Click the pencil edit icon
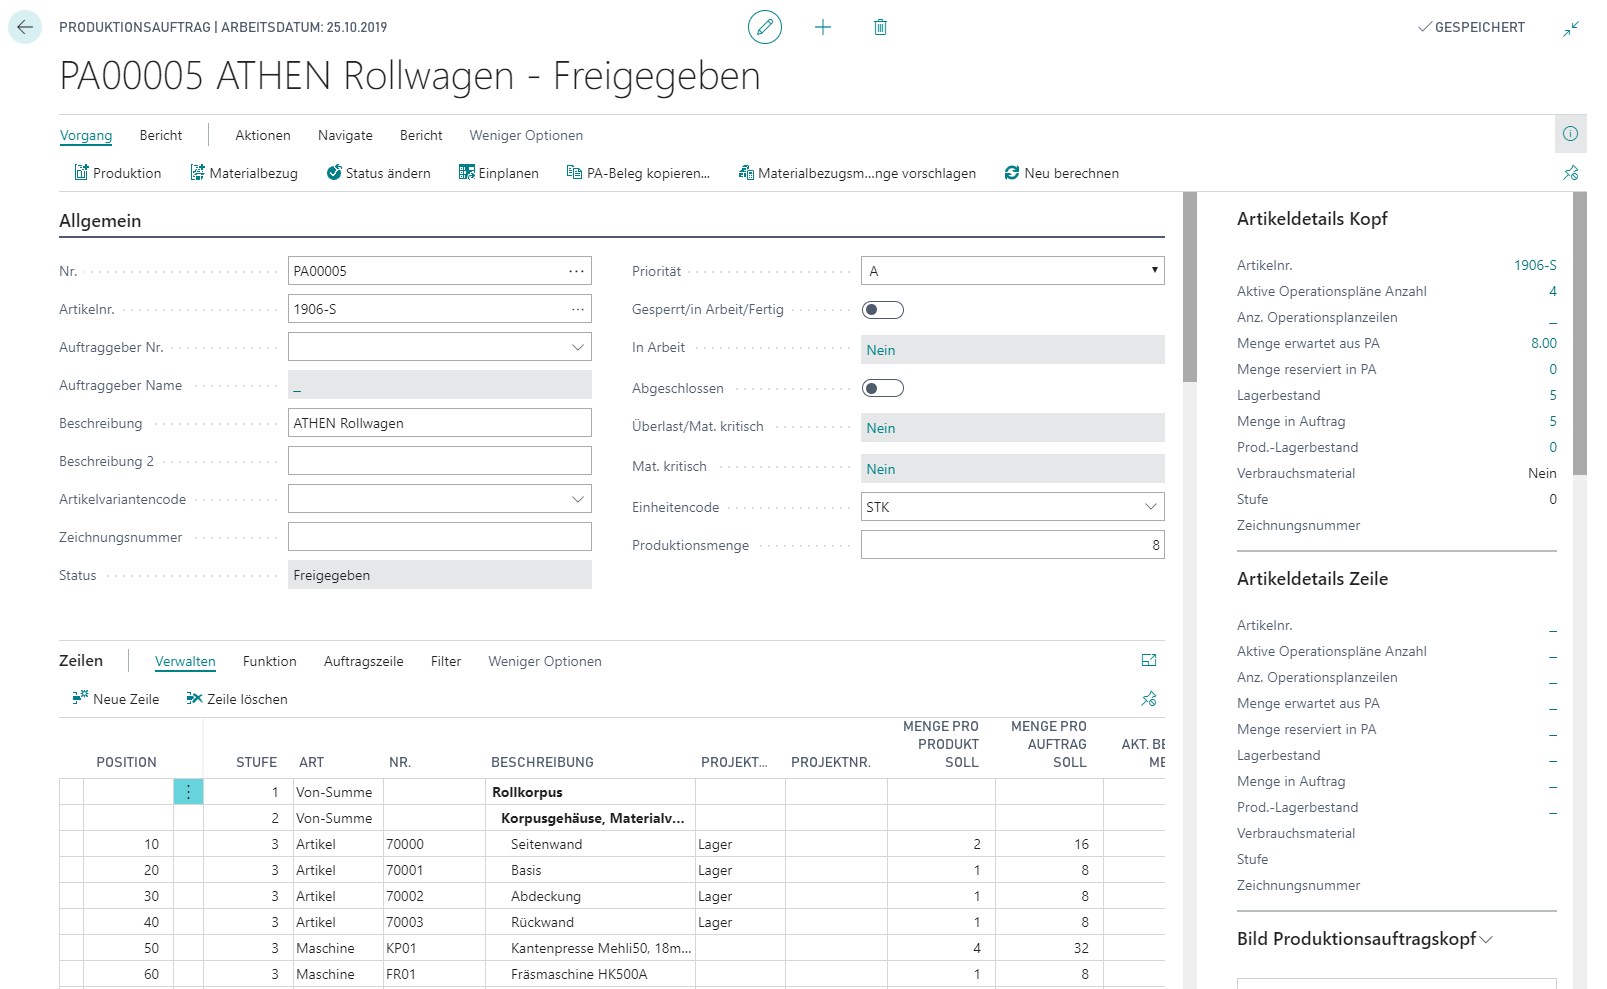1607x989 pixels. click(765, 27)
